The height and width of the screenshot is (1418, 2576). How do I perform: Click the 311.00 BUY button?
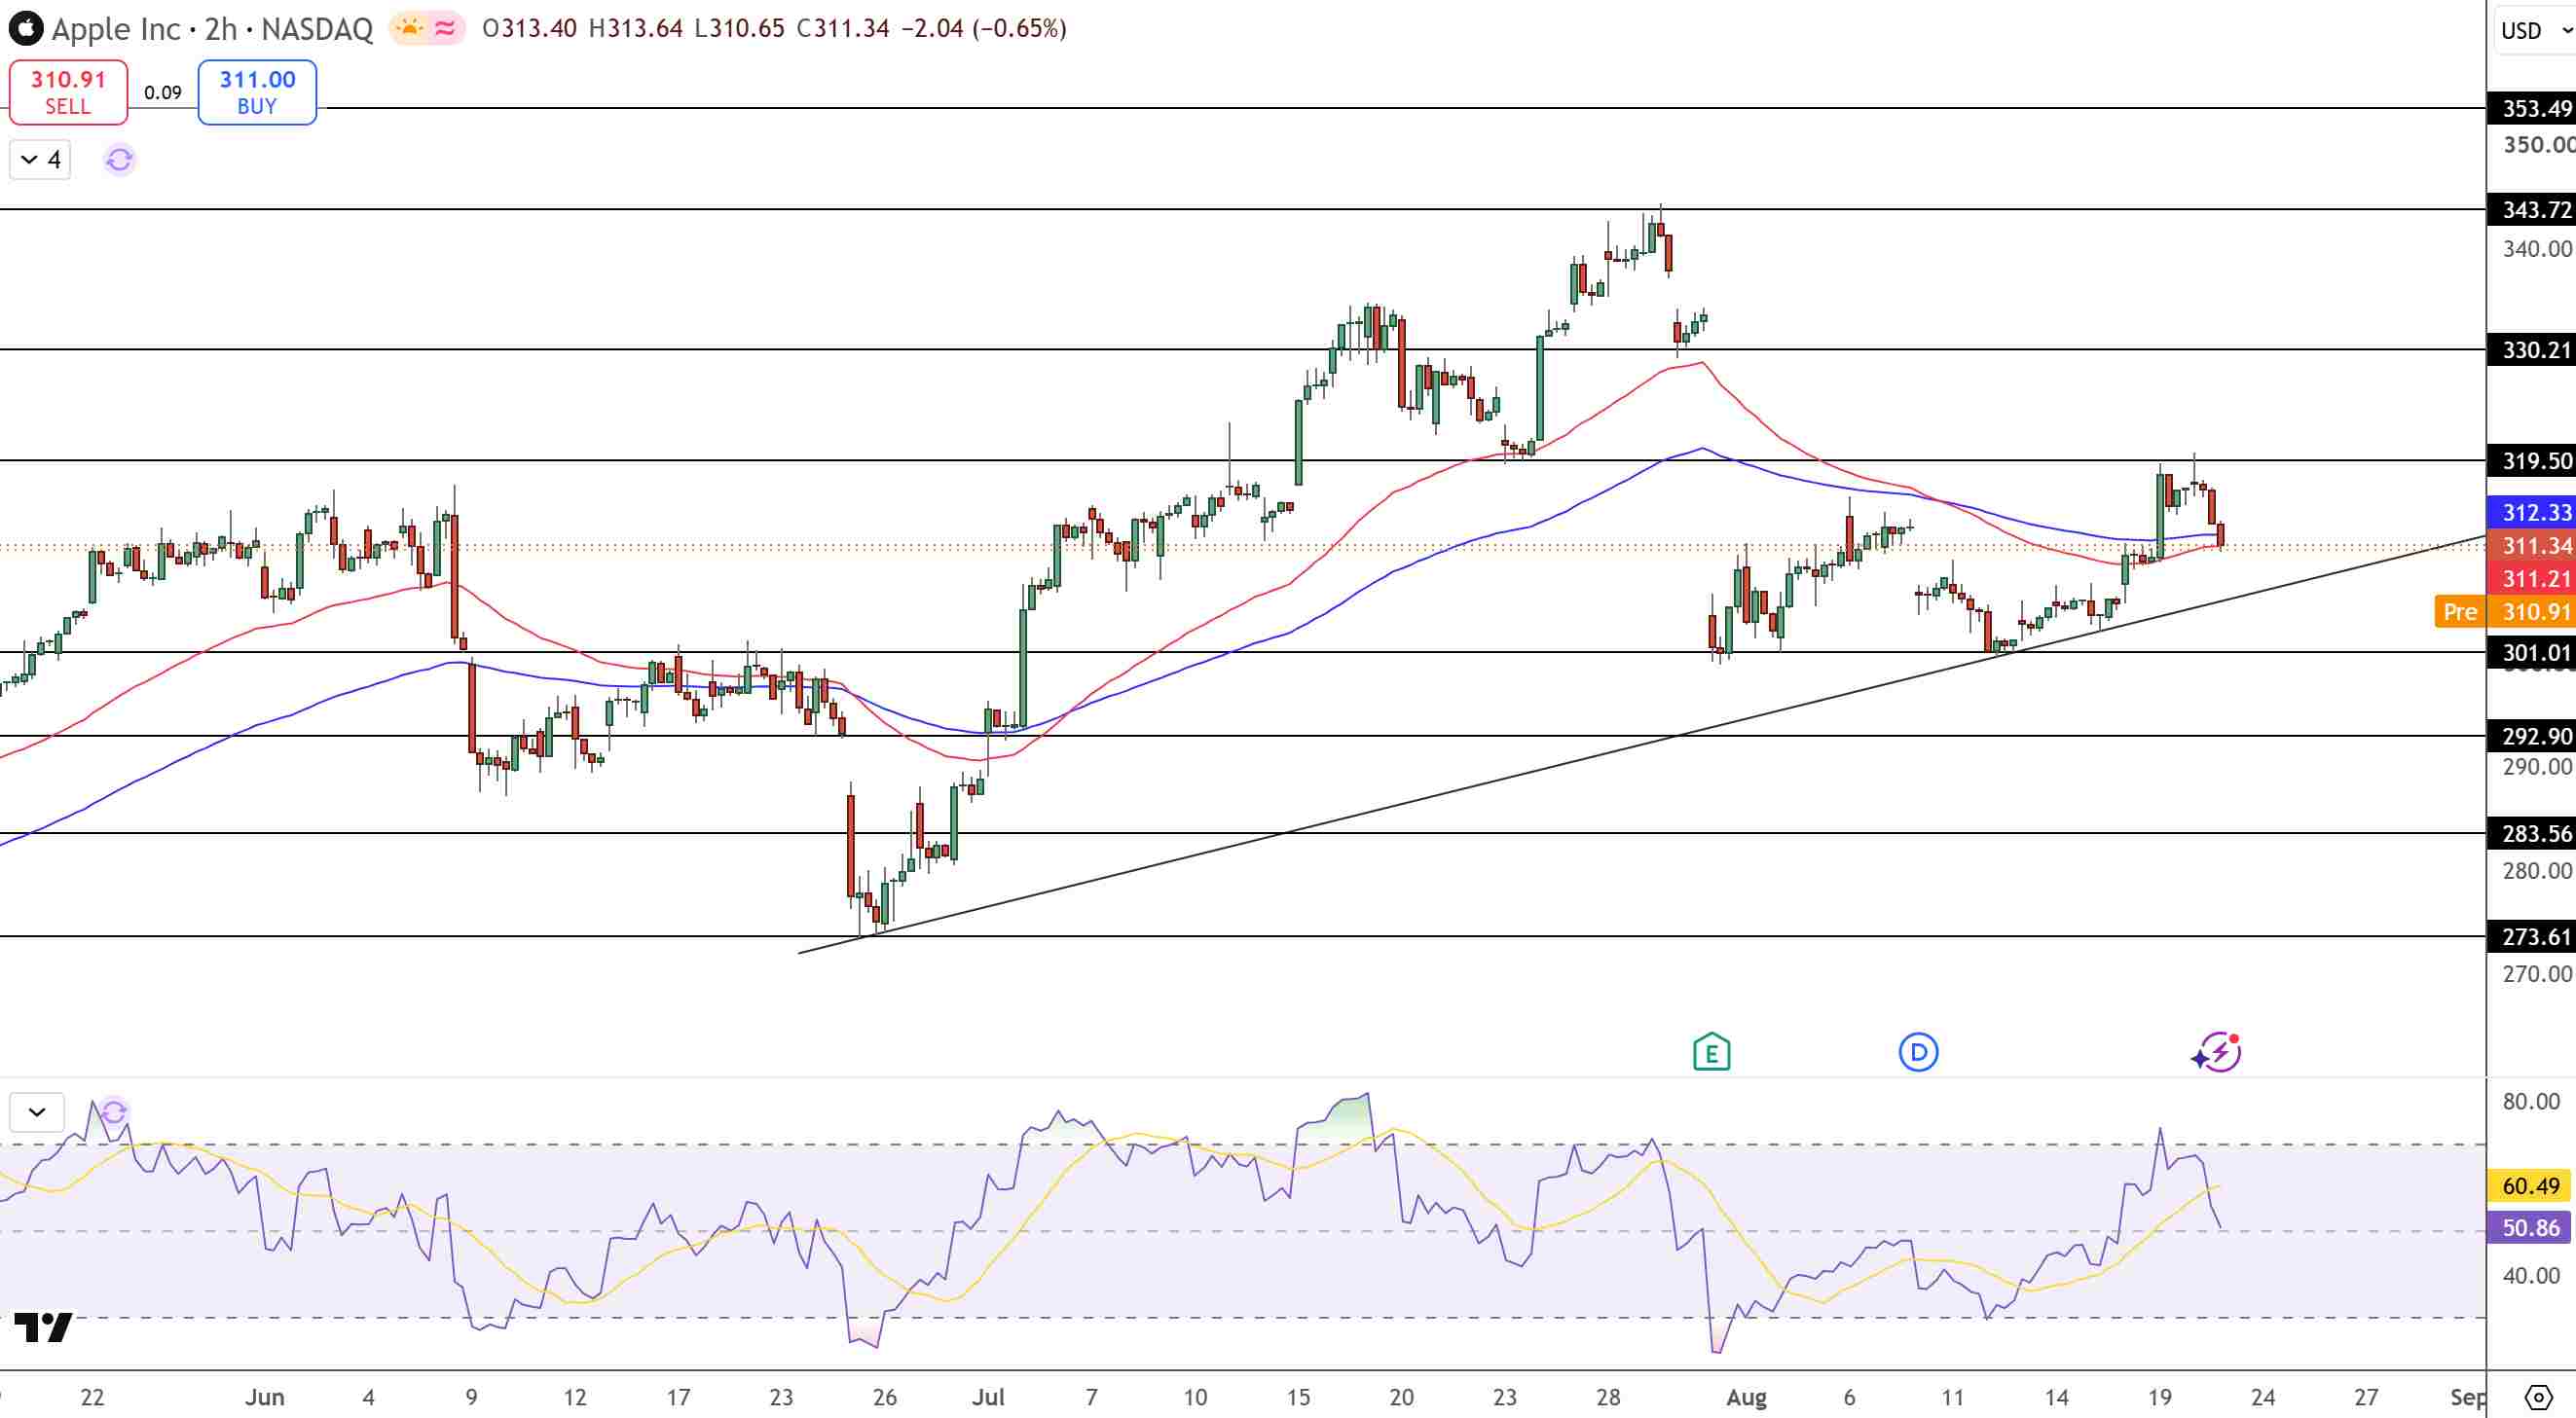[257, 92]
